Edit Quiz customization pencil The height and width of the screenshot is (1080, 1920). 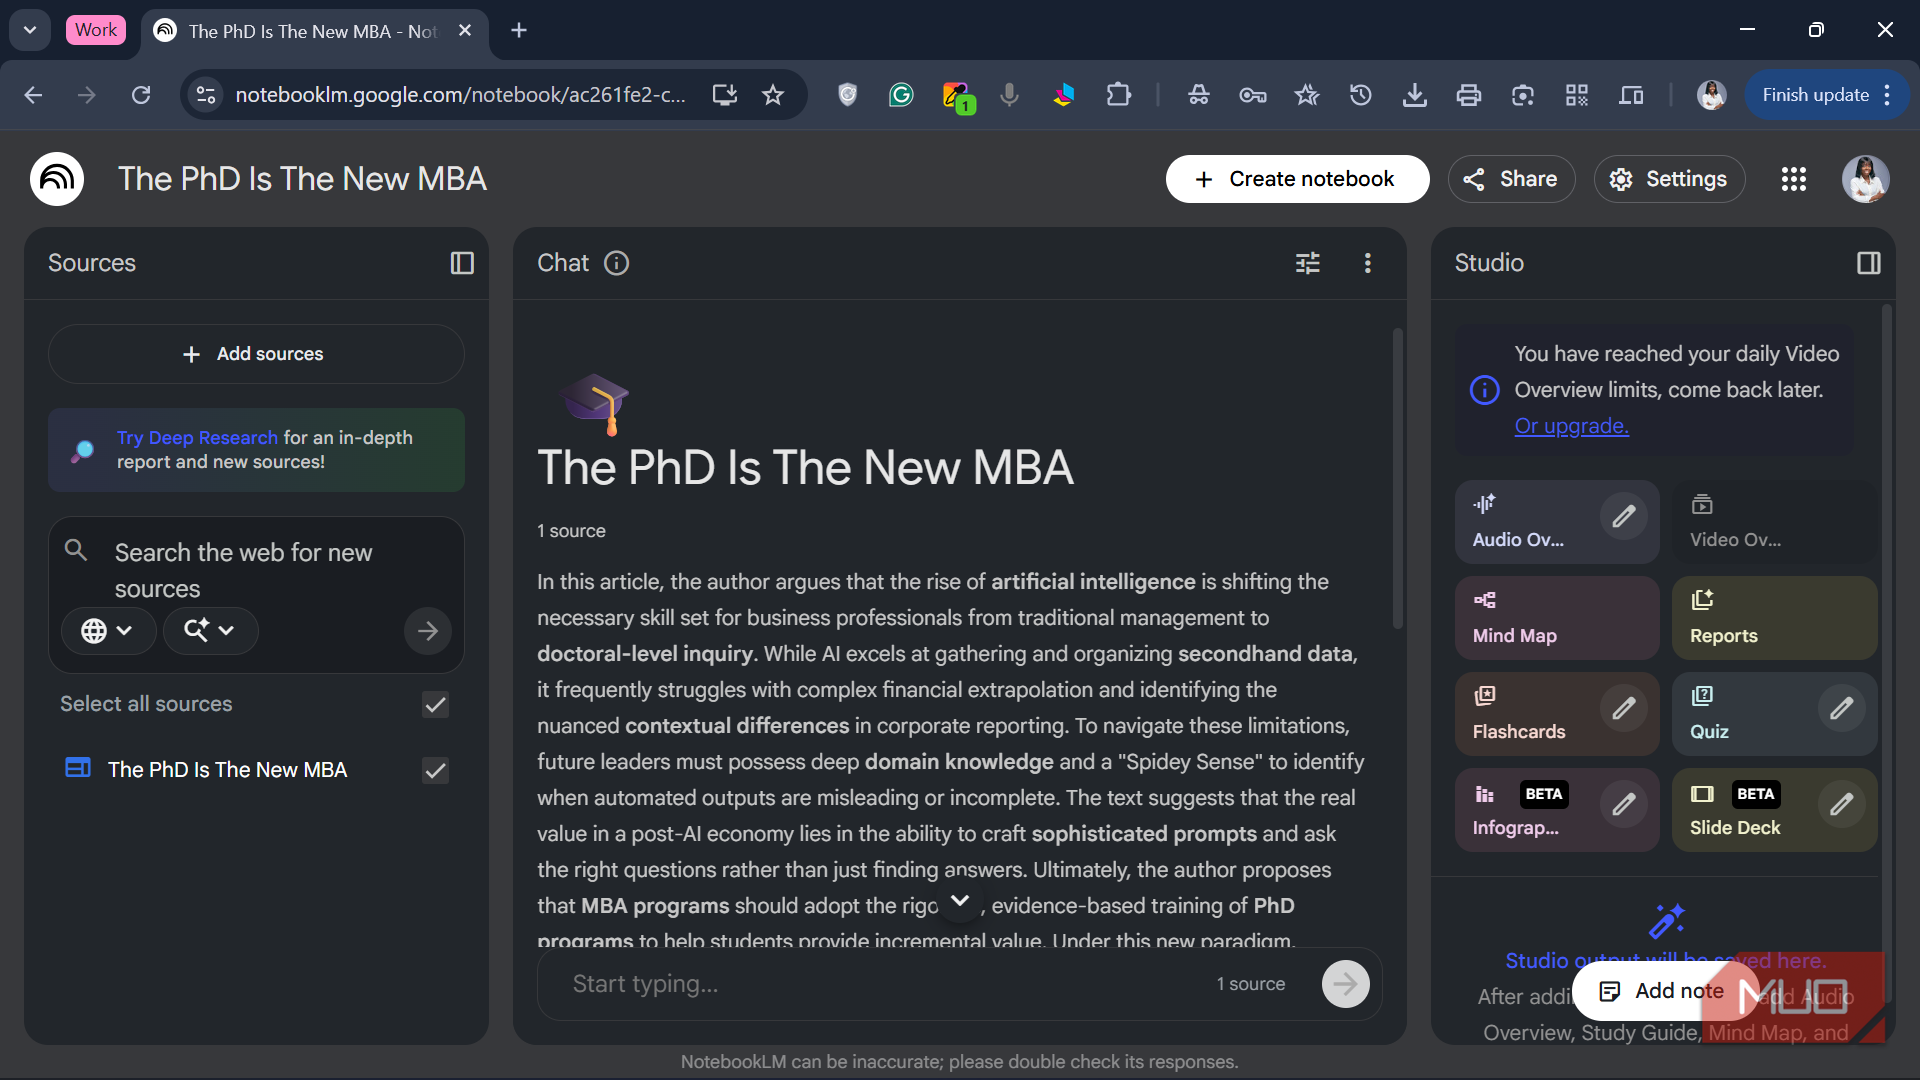pyautogui.click(x=1842, y=708)
